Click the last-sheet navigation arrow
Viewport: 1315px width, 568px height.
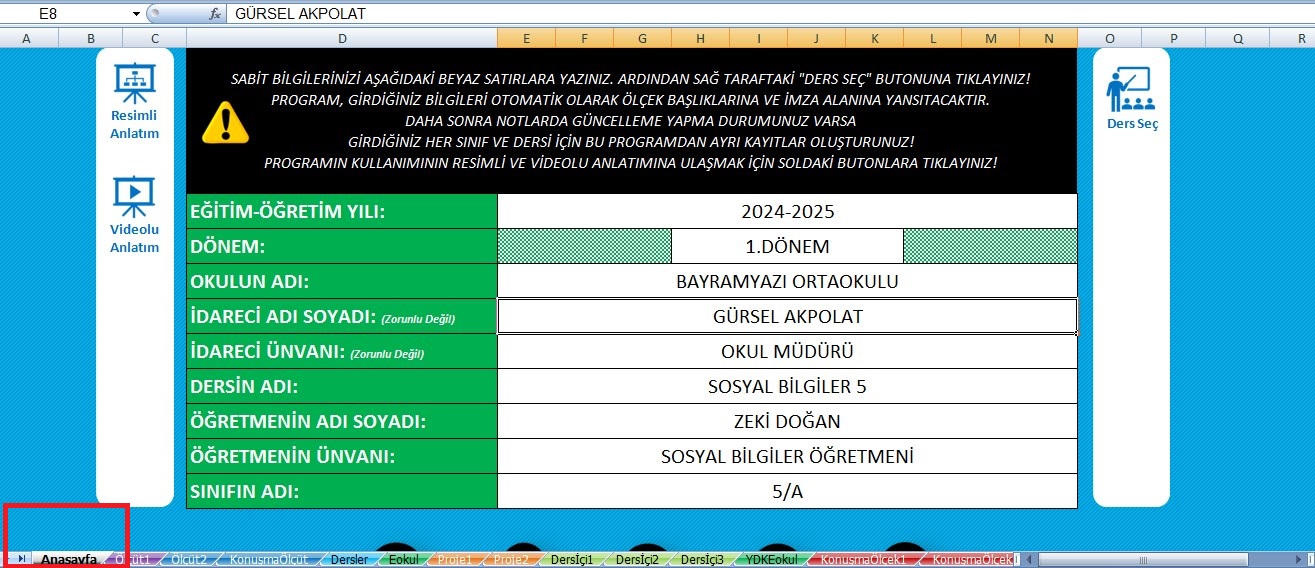pos(22,559)
